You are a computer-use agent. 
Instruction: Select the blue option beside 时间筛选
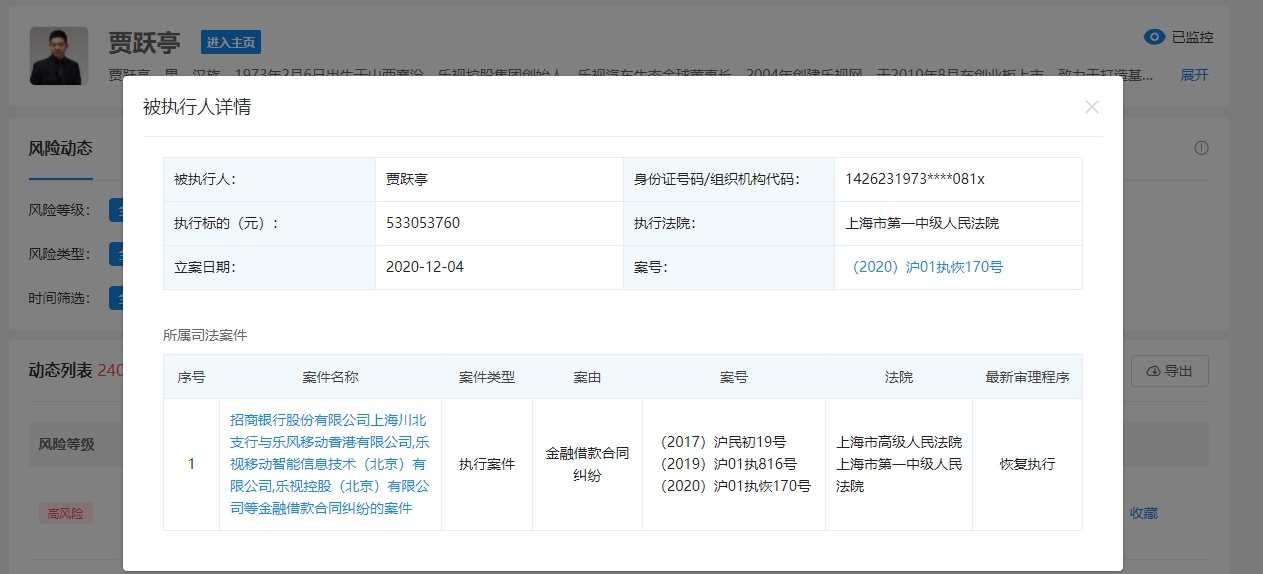116,298
